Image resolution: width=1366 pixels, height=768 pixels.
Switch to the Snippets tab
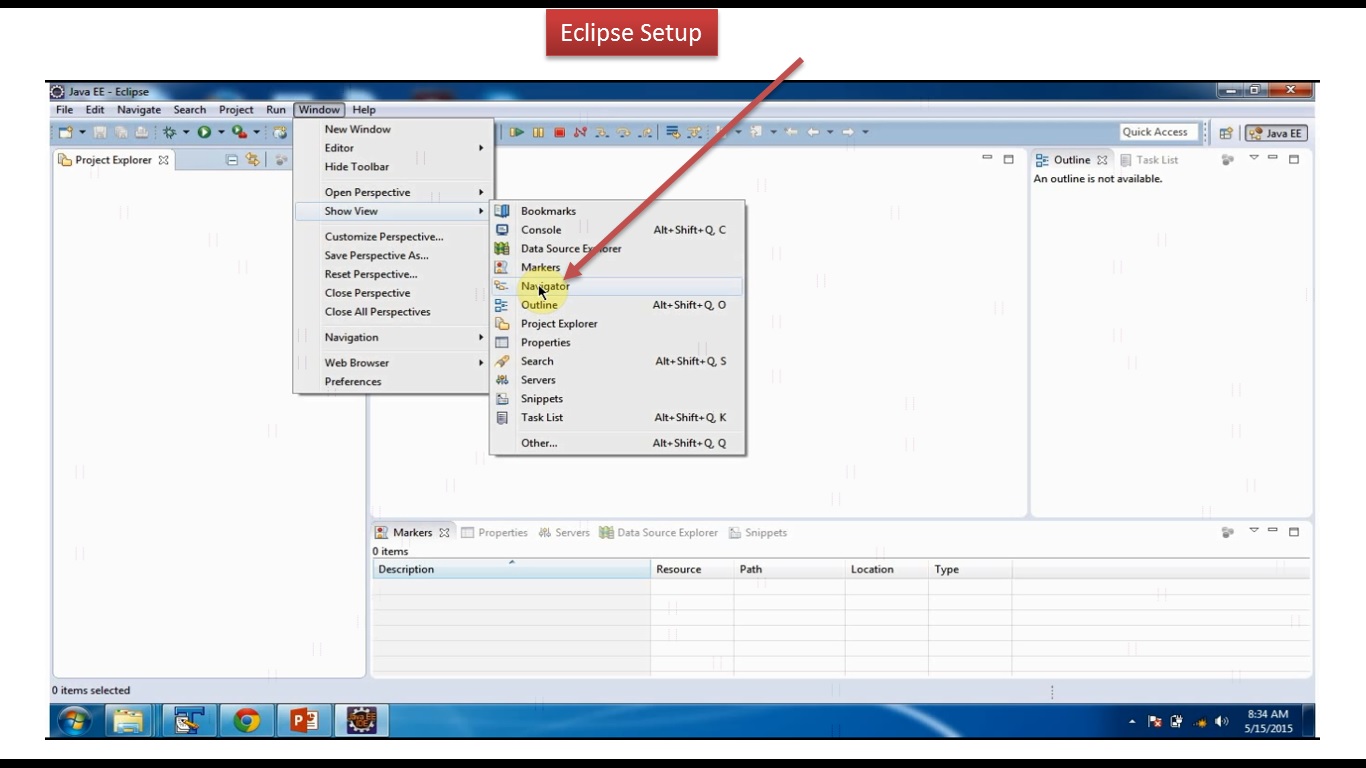click(758, 533)
